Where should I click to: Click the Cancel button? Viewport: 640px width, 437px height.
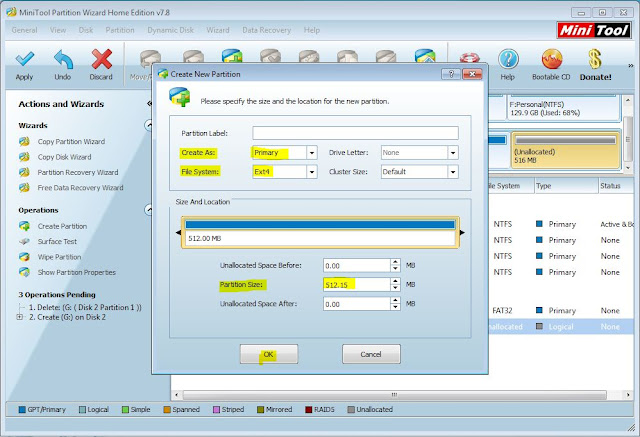pos(371,354)
